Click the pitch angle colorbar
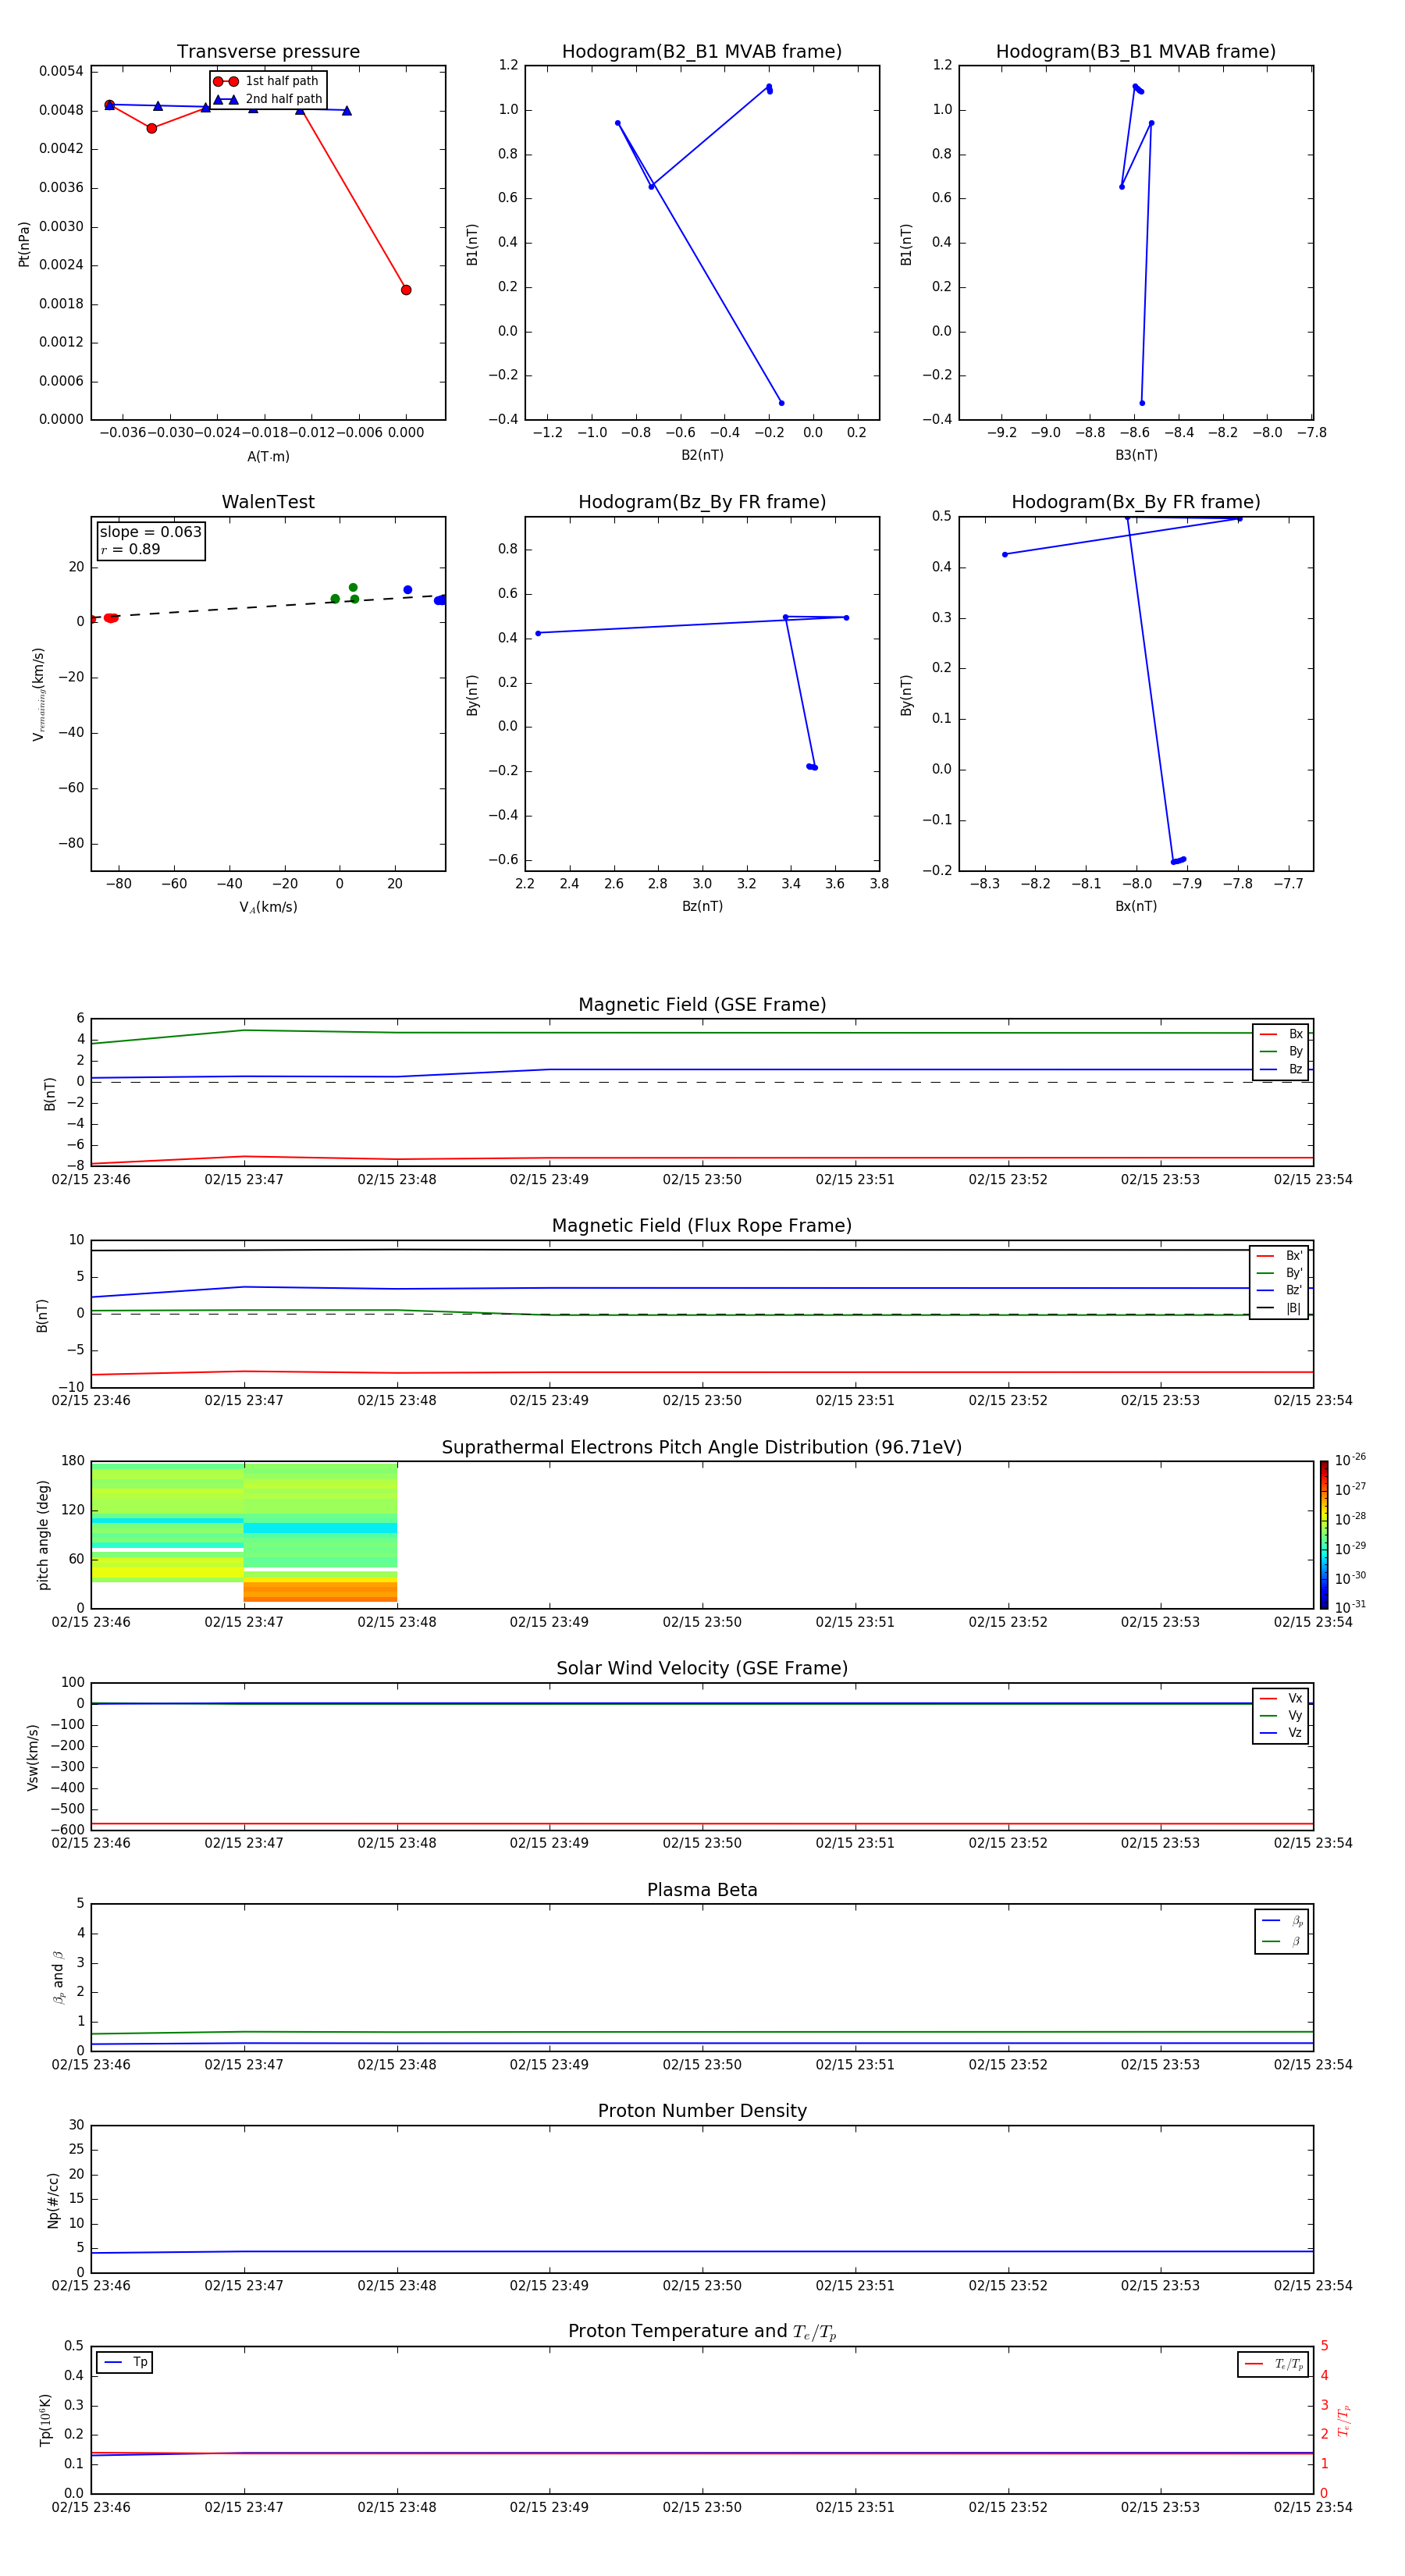The image size is (1405, 2576). coord(1324,1535)
